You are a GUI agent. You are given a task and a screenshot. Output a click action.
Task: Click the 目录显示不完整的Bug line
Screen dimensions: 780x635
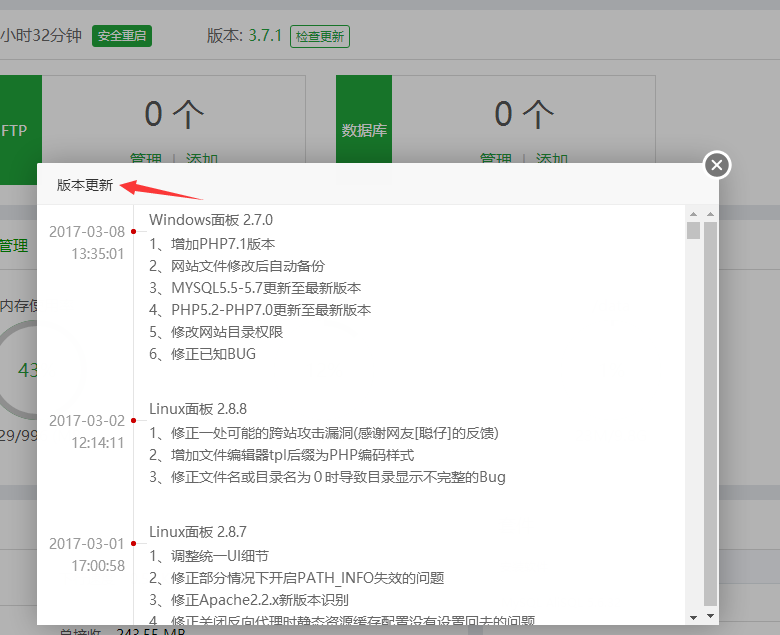pos(327,477)
